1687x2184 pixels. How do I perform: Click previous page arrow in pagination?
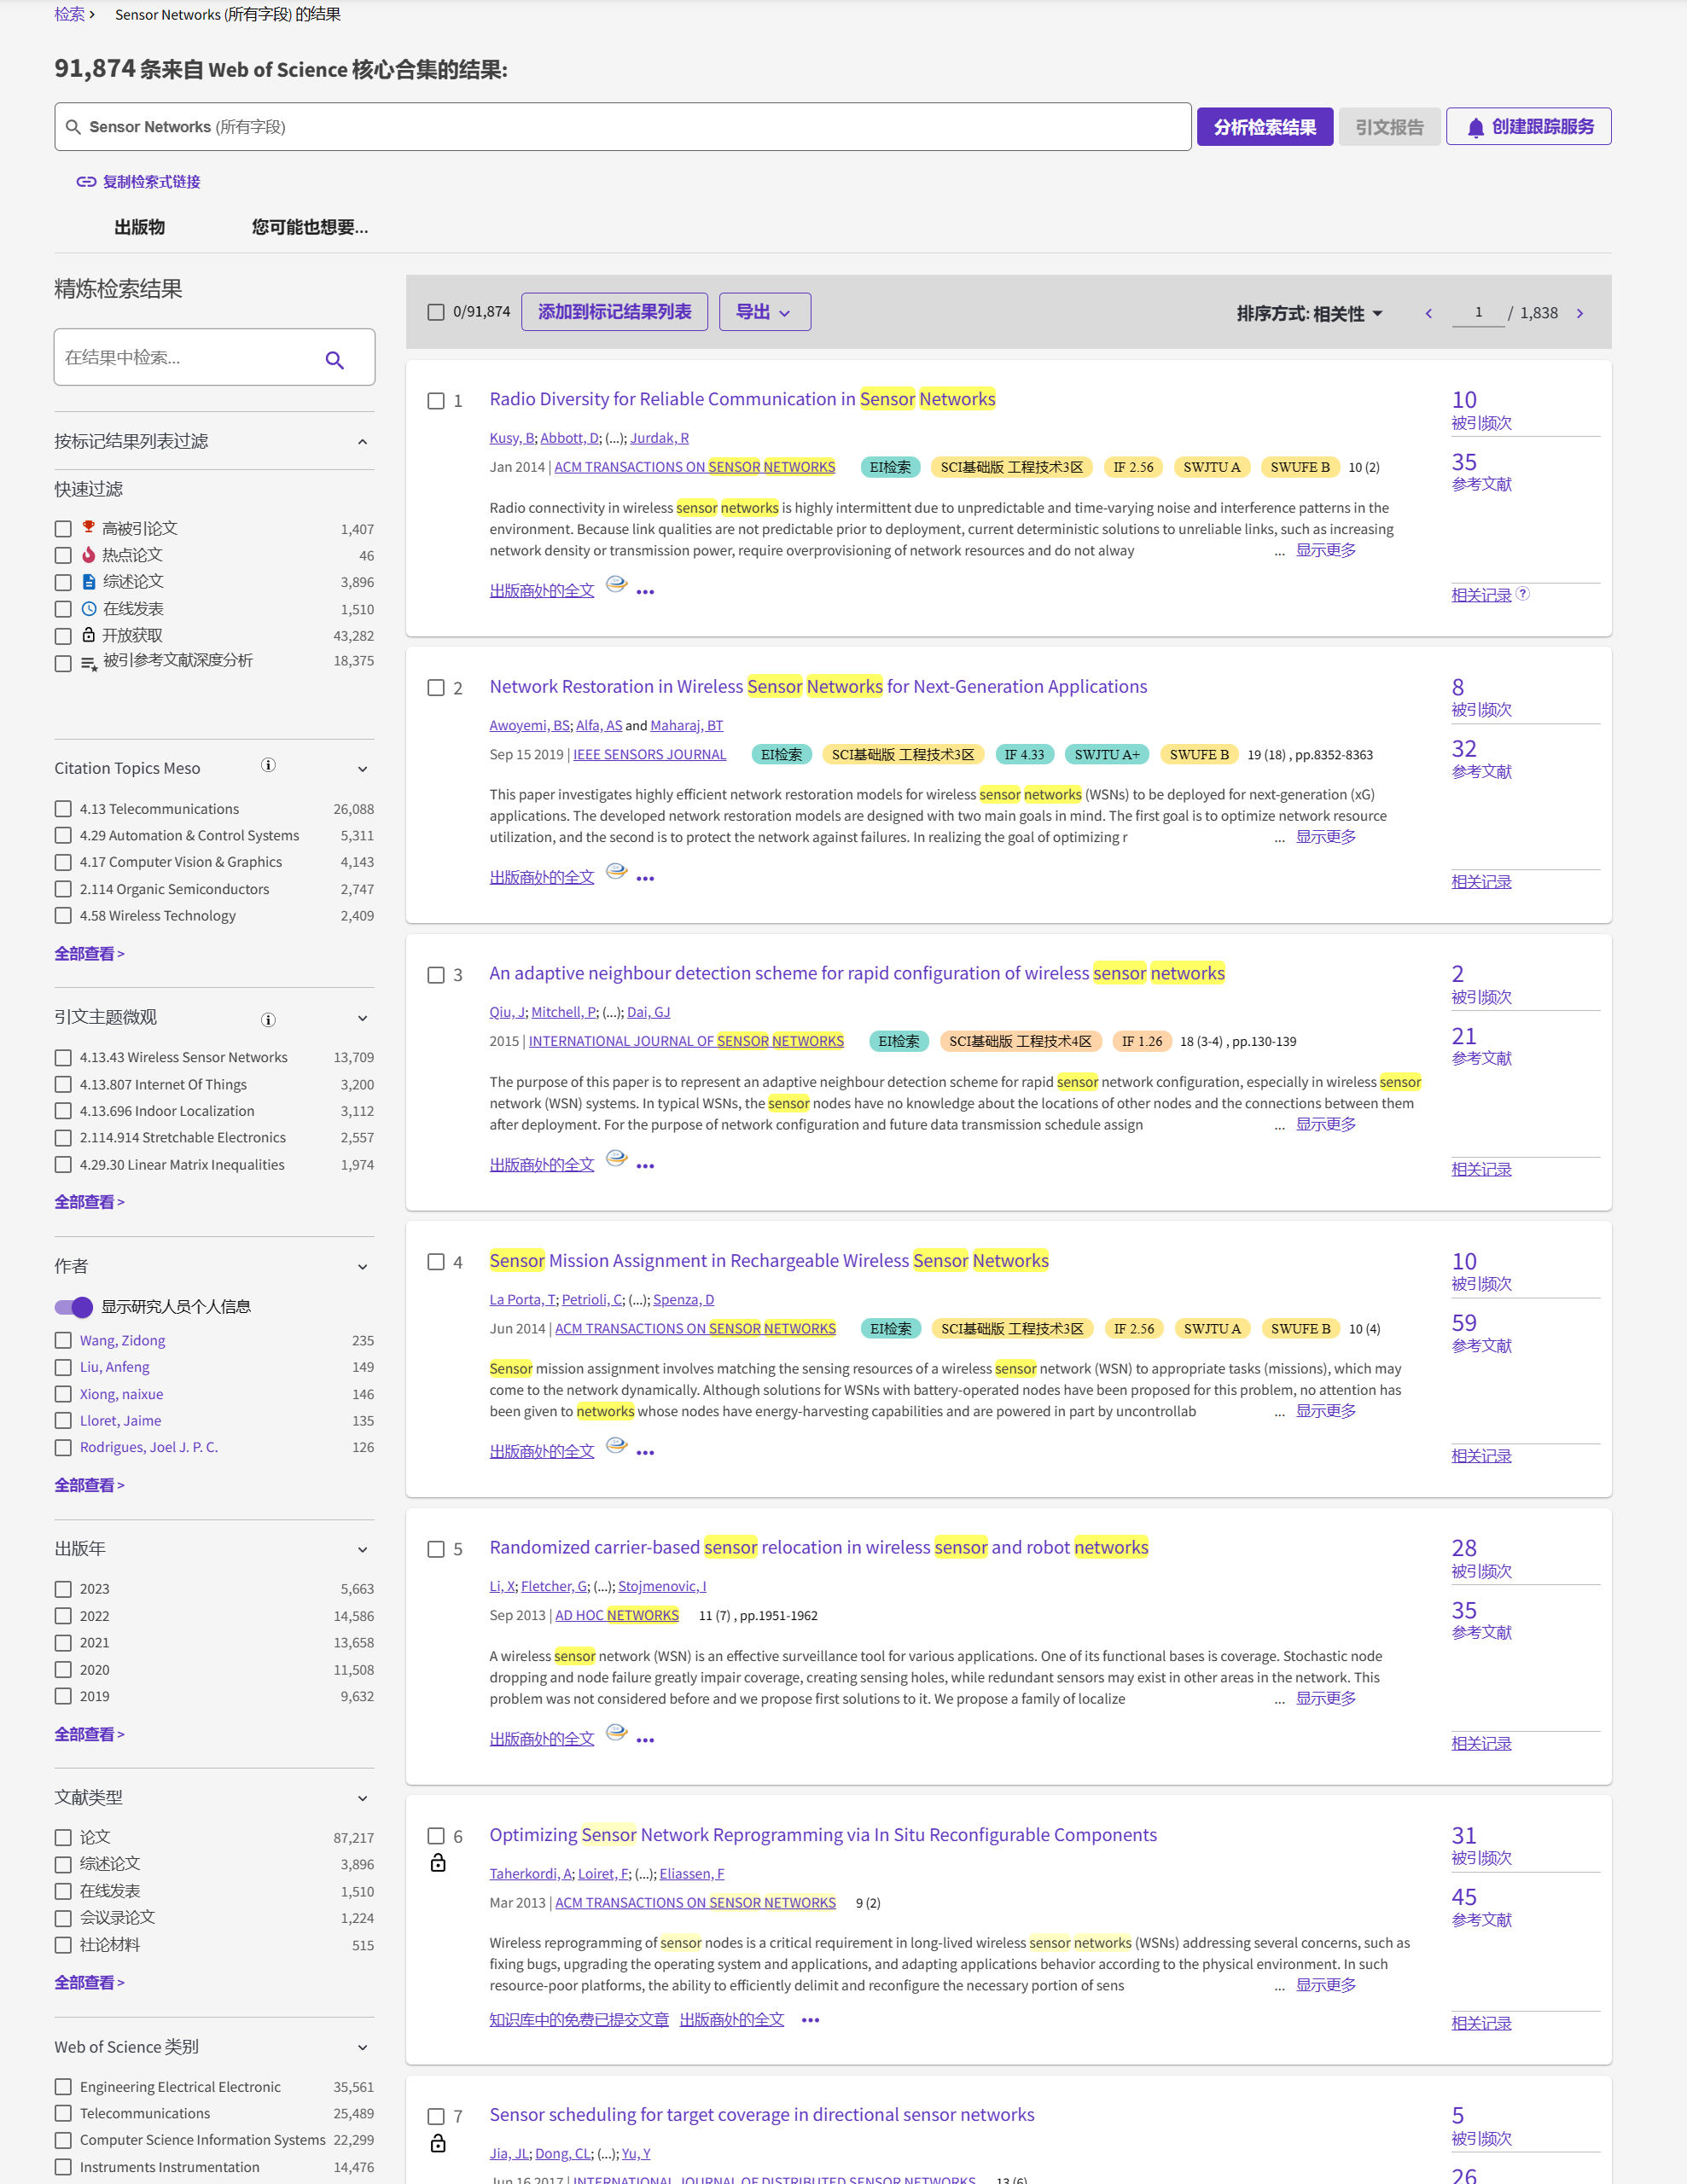click(1428, 314)
